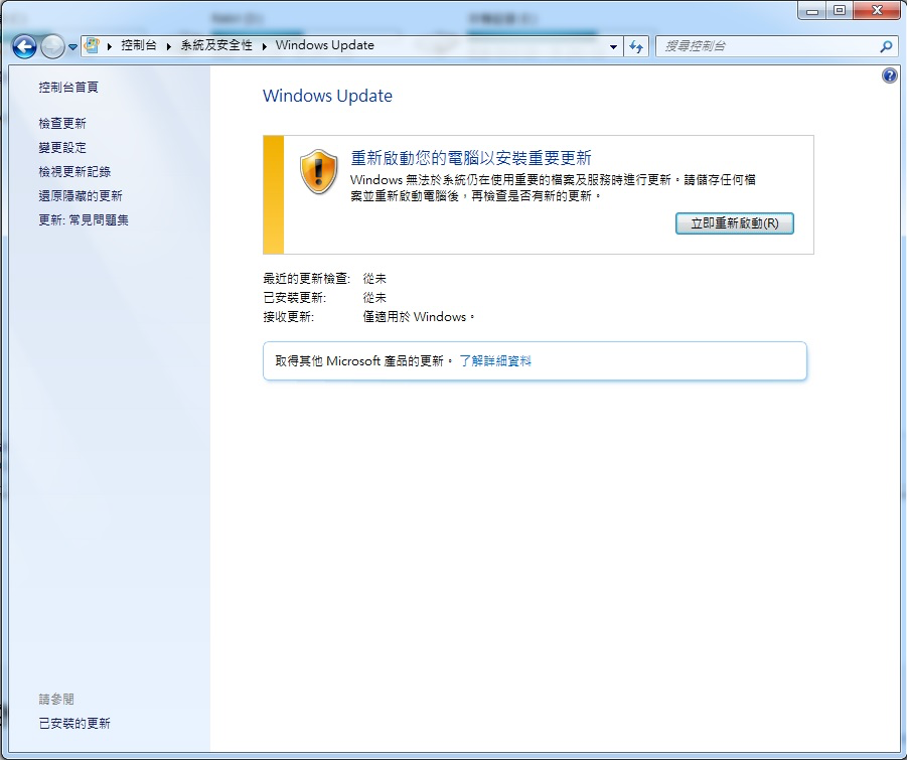Select the 系統及安全性 breadcrumb item
The image size is (908, 760).
[217, 45]
